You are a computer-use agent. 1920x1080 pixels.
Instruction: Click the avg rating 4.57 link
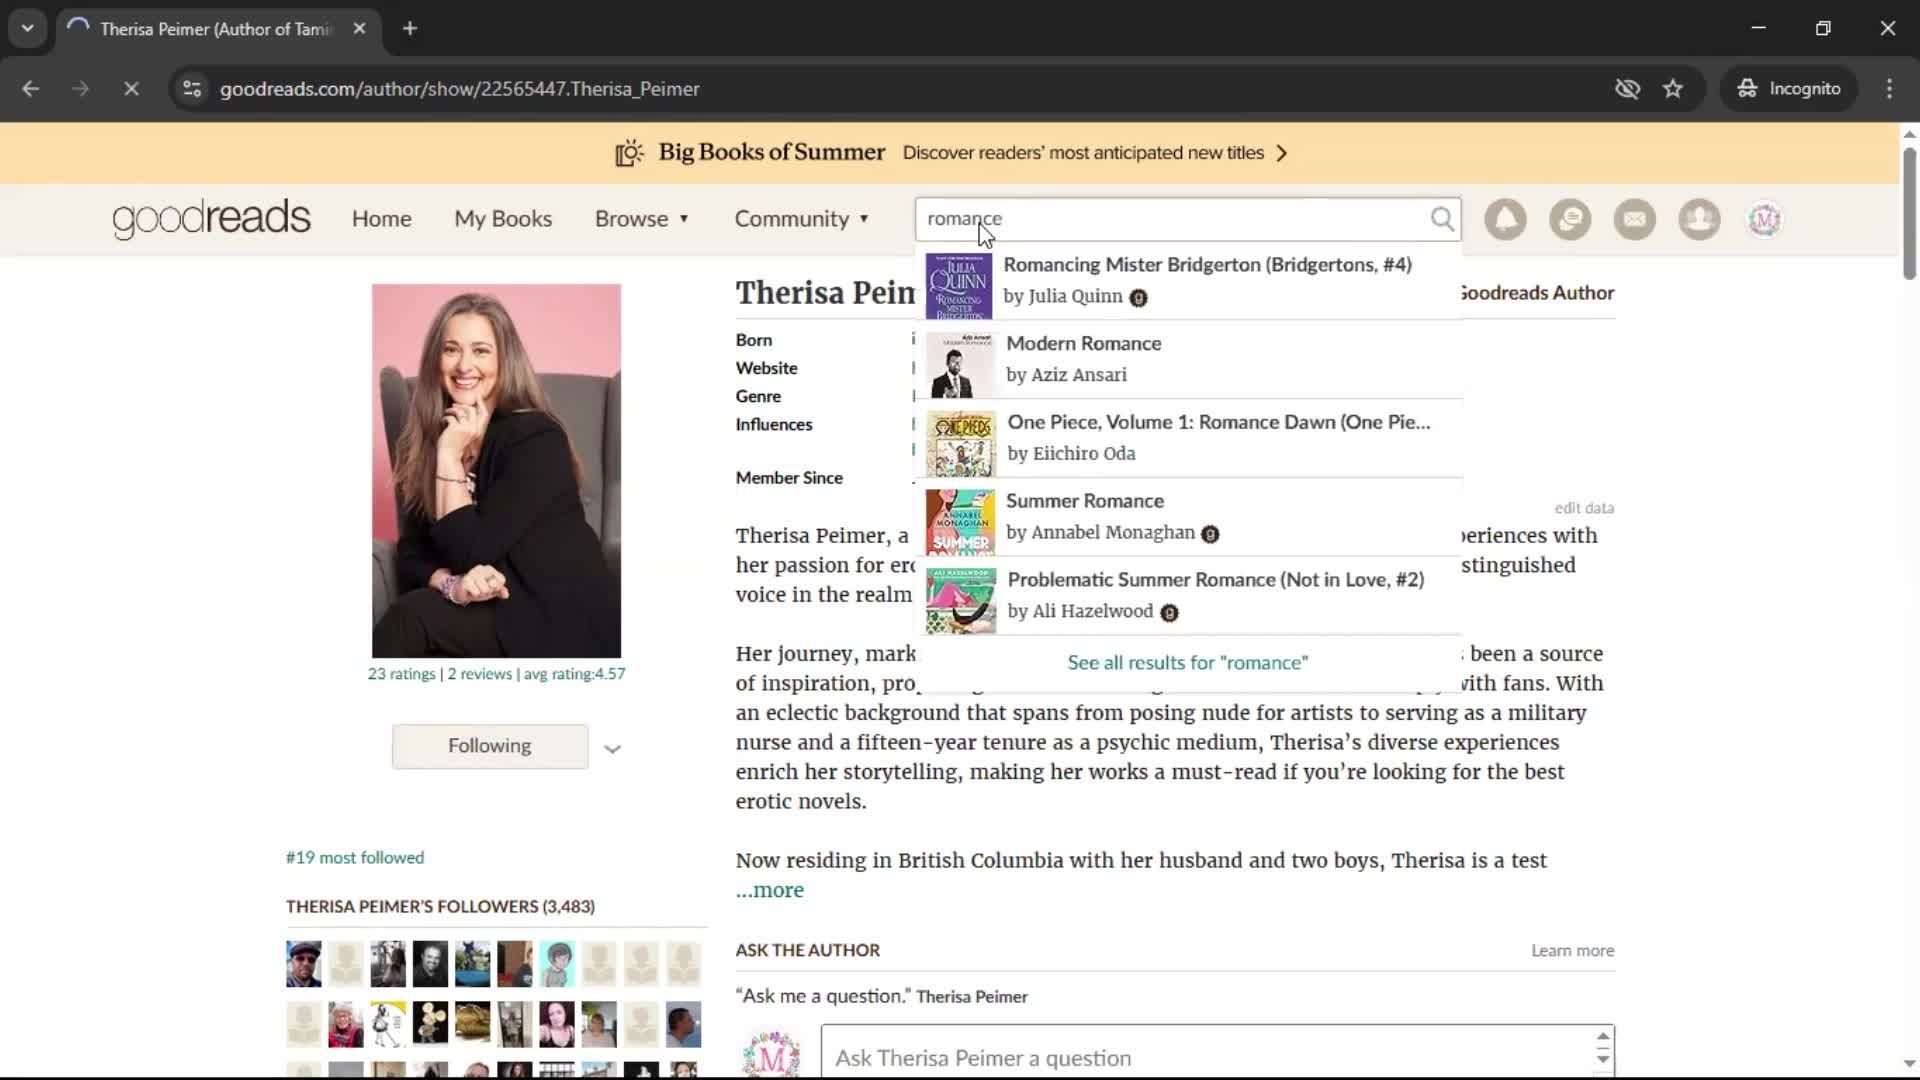(575, 674)
